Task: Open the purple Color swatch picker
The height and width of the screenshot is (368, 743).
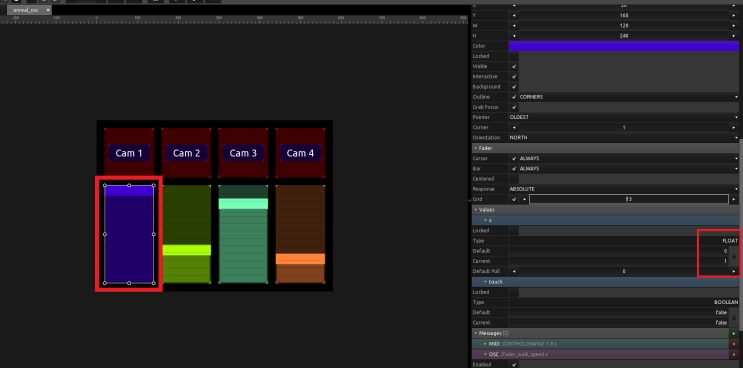Action: point(624,46)
